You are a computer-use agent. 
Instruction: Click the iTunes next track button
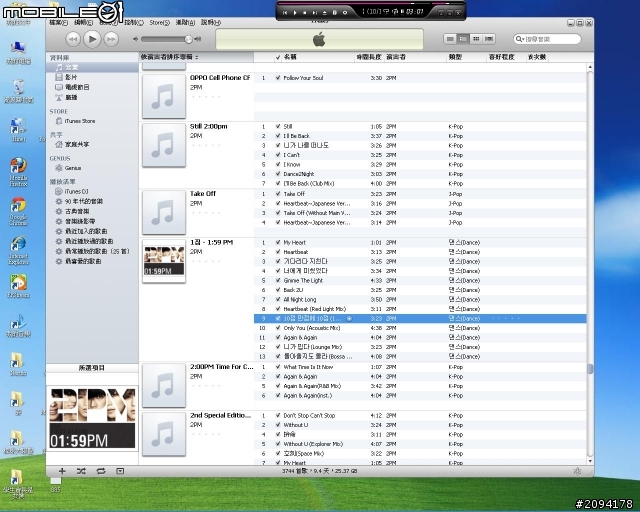(111, 39)
